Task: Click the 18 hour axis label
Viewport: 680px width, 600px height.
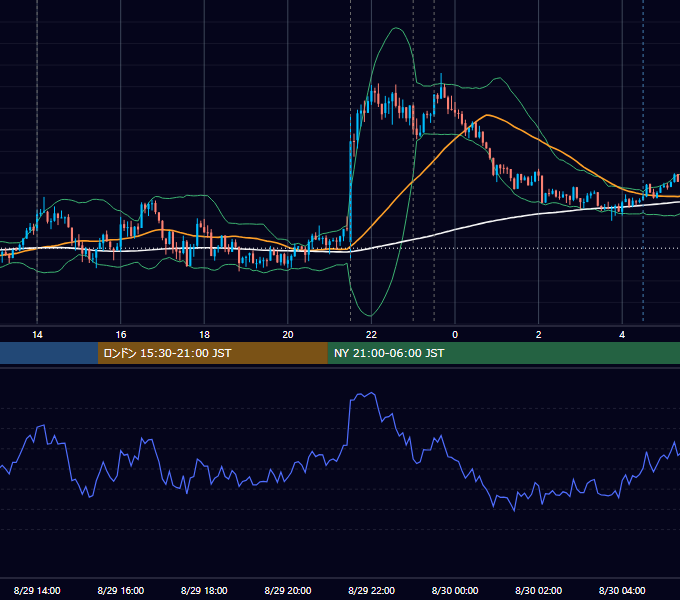Action: (204, 335)
